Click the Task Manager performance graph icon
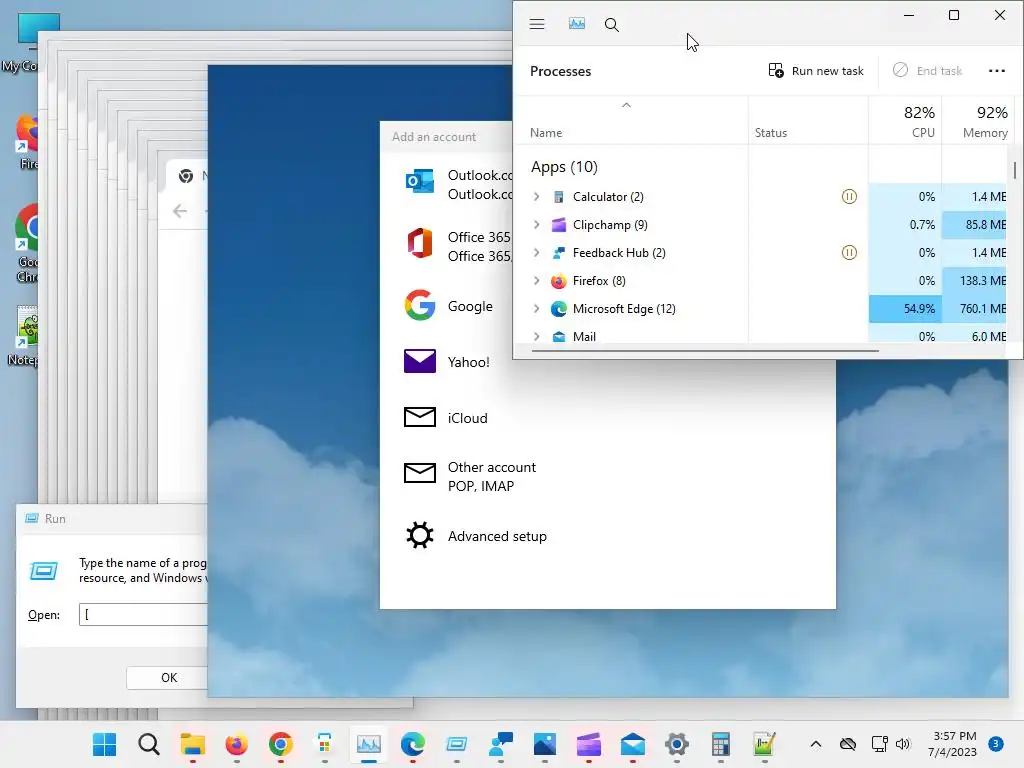Screen dimensions: 1024x768 coord(577,24)
